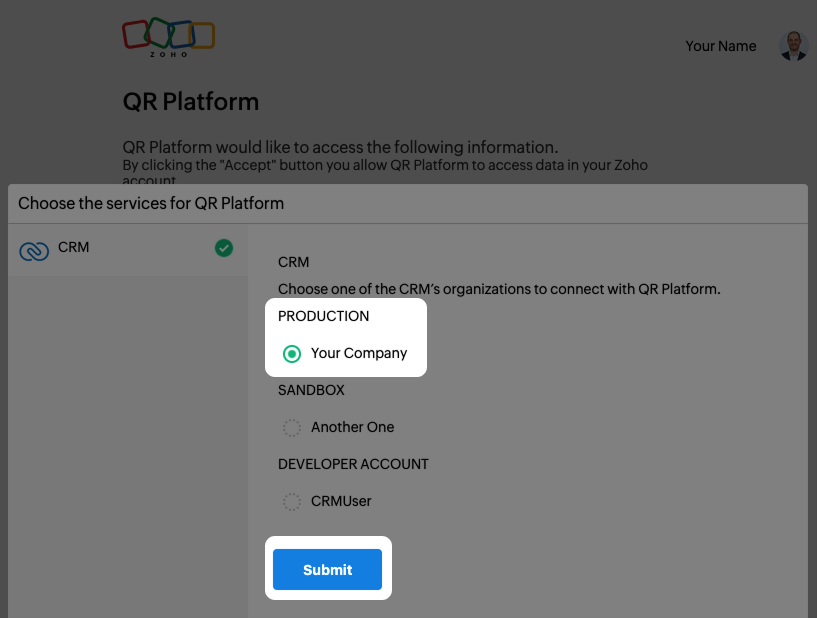
Task: Click the avatar picture beside Your Name
Action: click(792, 46)
